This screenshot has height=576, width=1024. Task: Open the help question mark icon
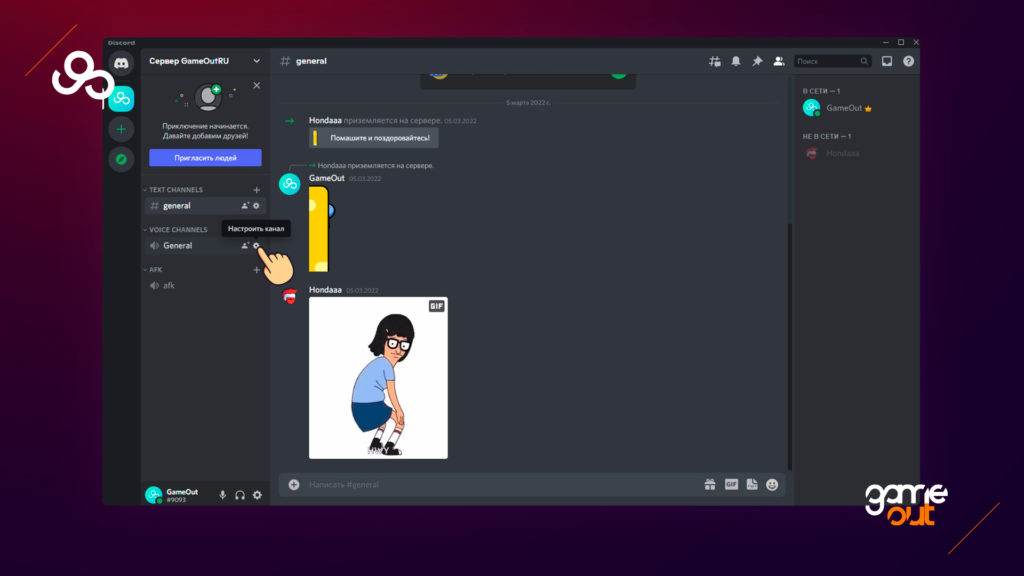[x=908, y=61]
